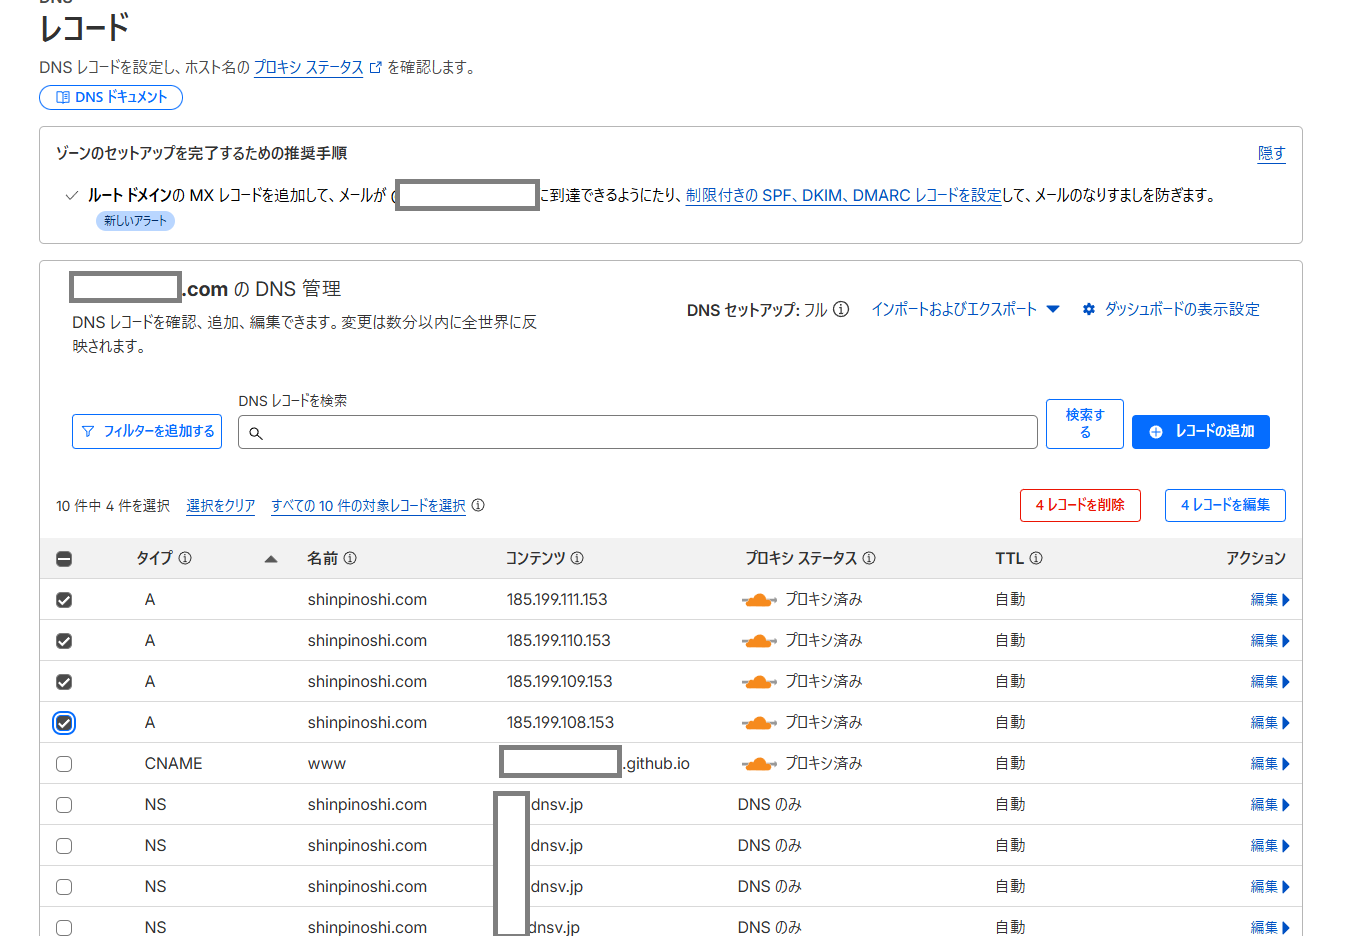Click the orange cloud icon for 185.199.110.153
This screenshot has height=936, width=1351.
tap(759, 641)
